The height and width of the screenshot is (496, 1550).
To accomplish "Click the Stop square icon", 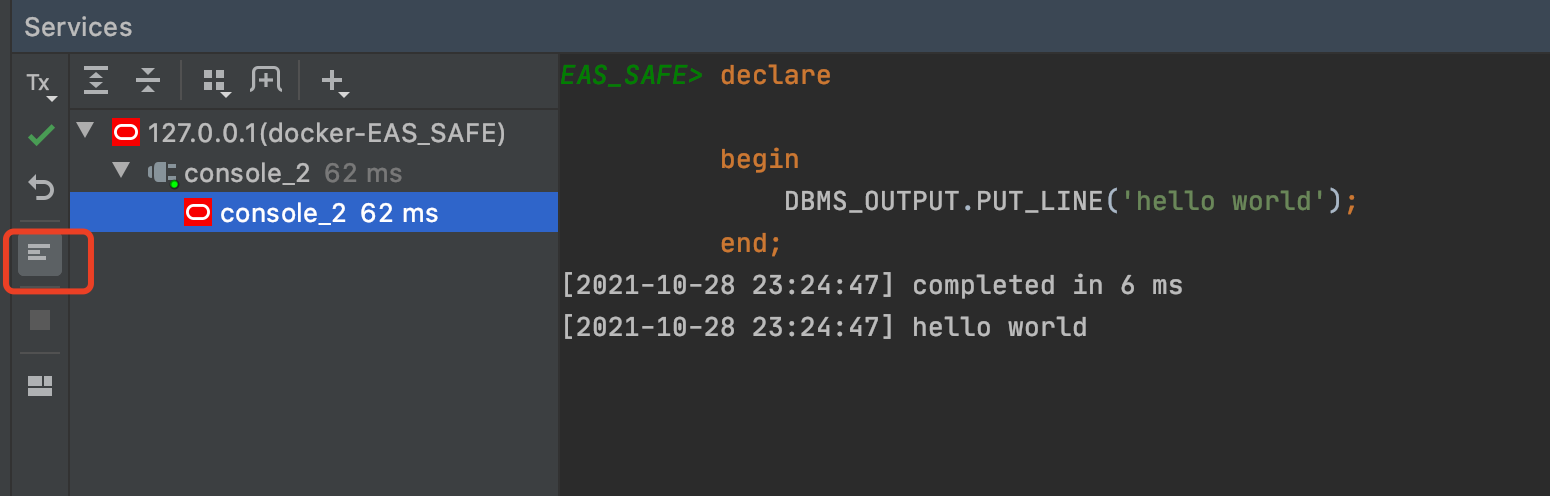I will [40, 320].
